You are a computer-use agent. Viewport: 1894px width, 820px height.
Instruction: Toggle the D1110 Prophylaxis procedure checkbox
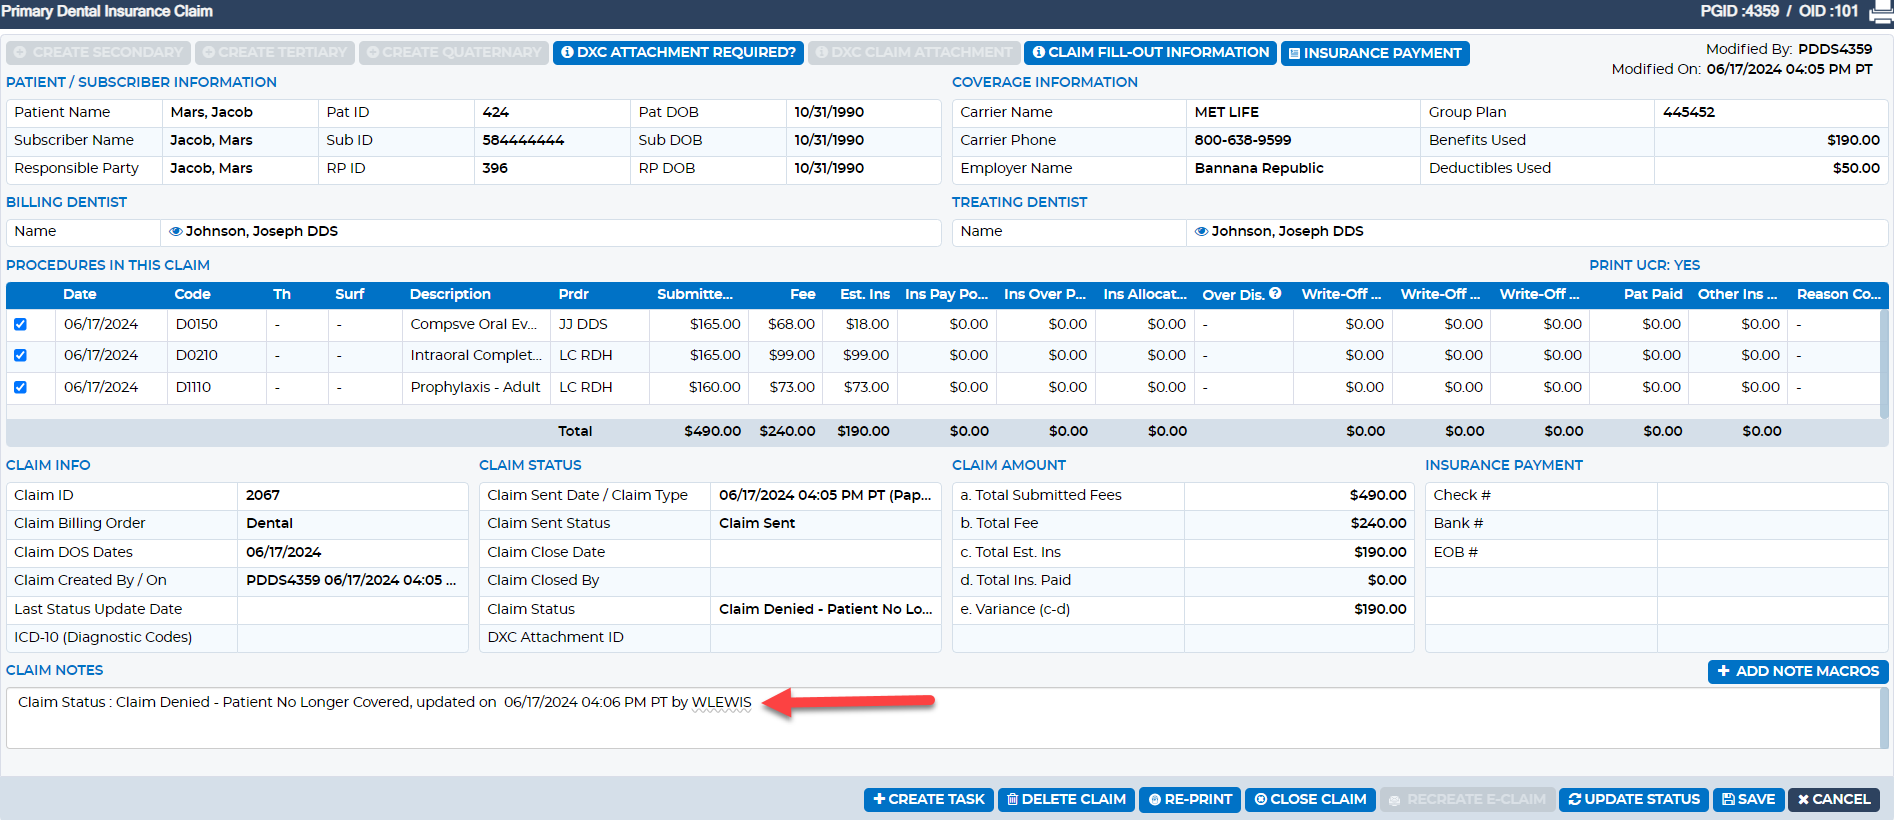pos(20,387)
